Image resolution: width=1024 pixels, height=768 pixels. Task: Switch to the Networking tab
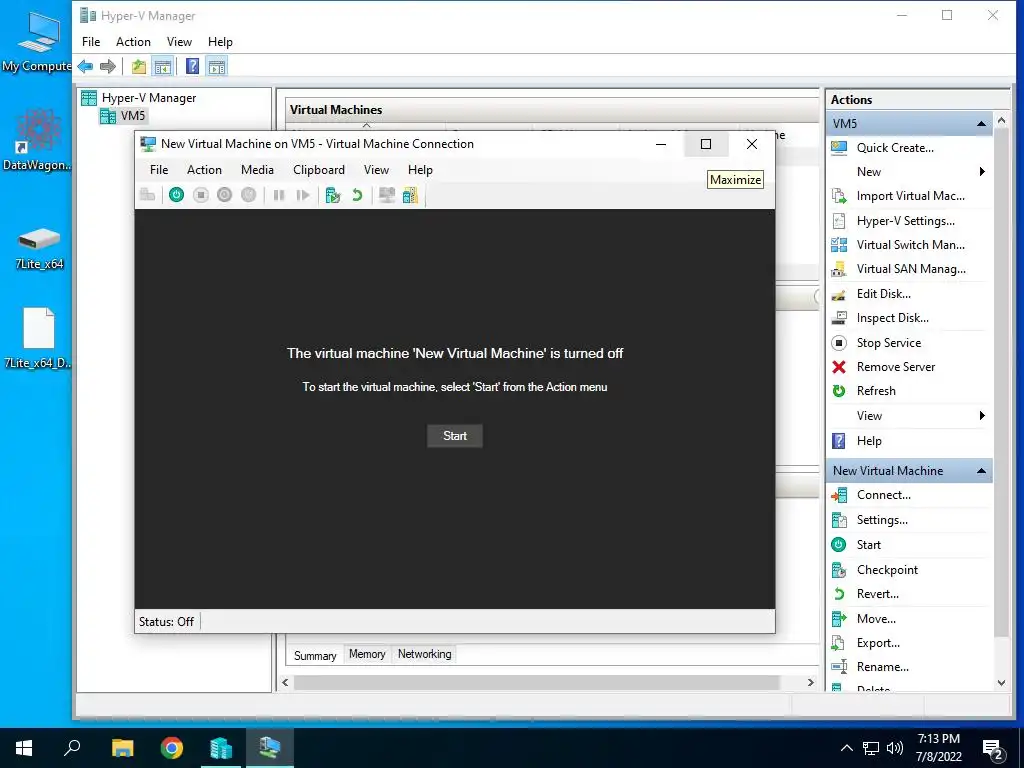(x=424, y=654)
